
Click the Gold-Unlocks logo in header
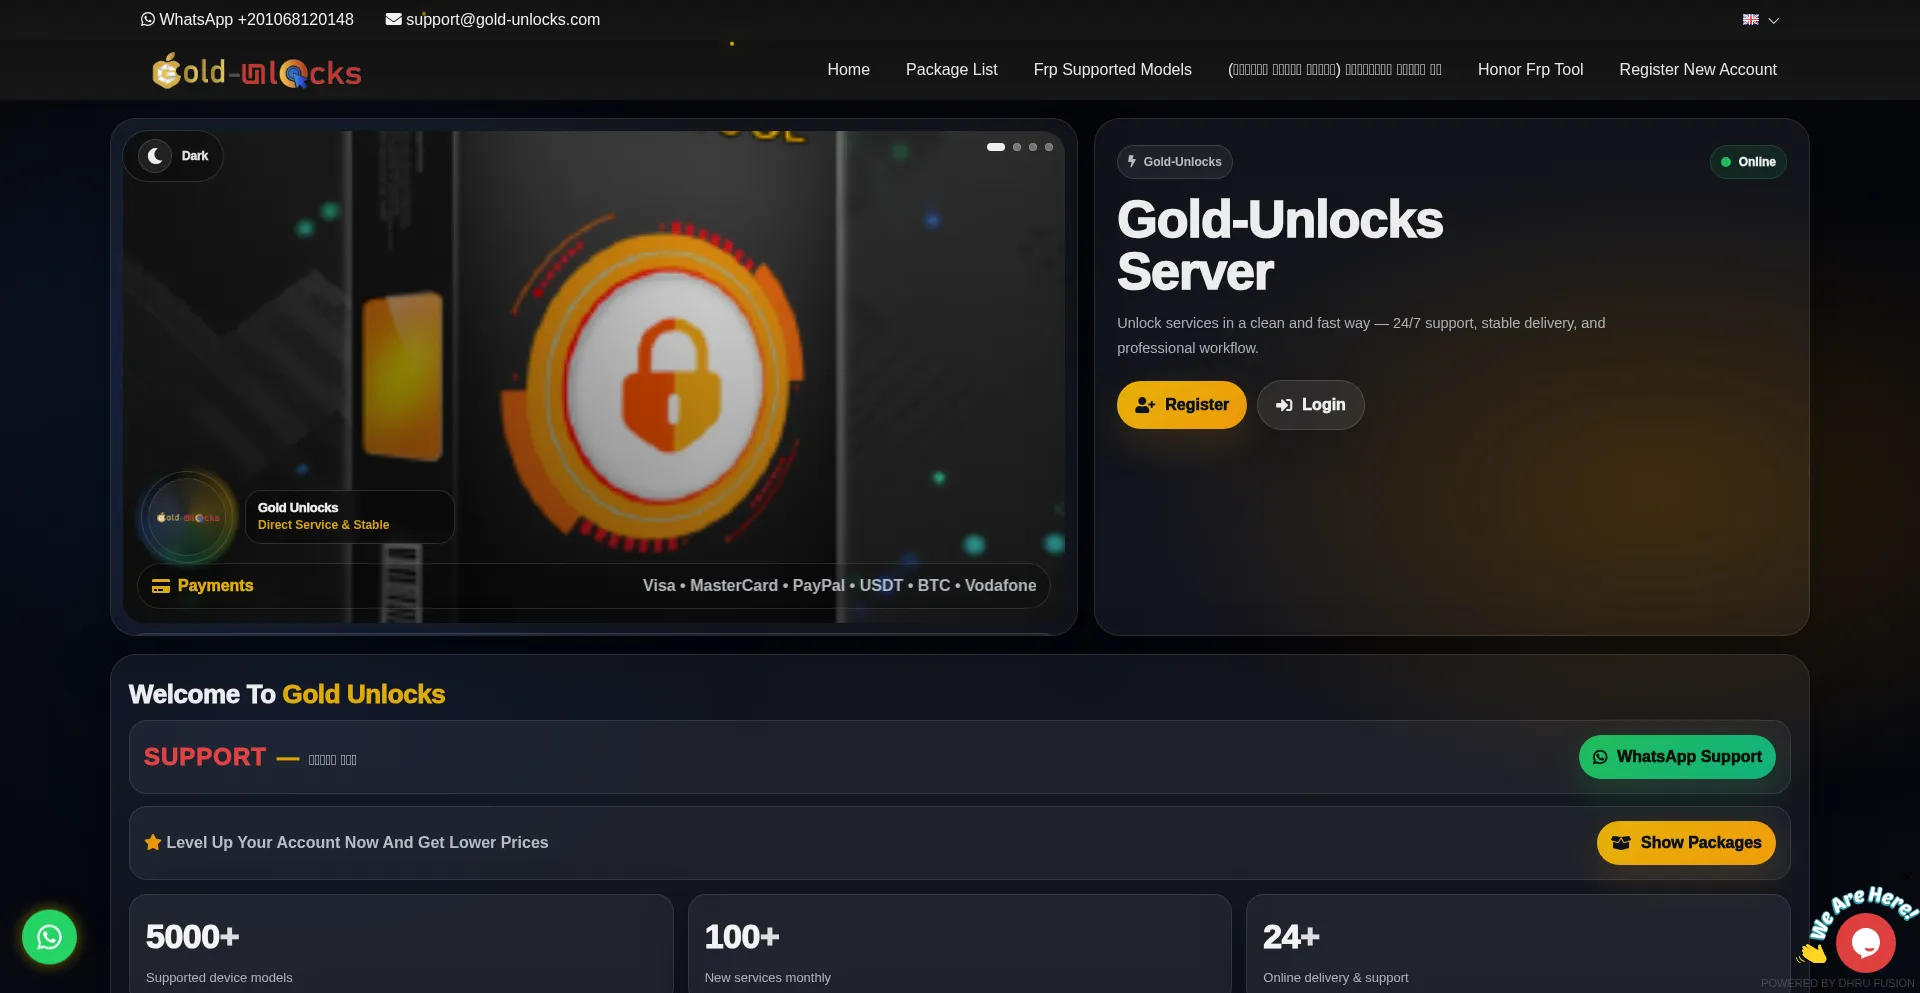click(257, 71)
